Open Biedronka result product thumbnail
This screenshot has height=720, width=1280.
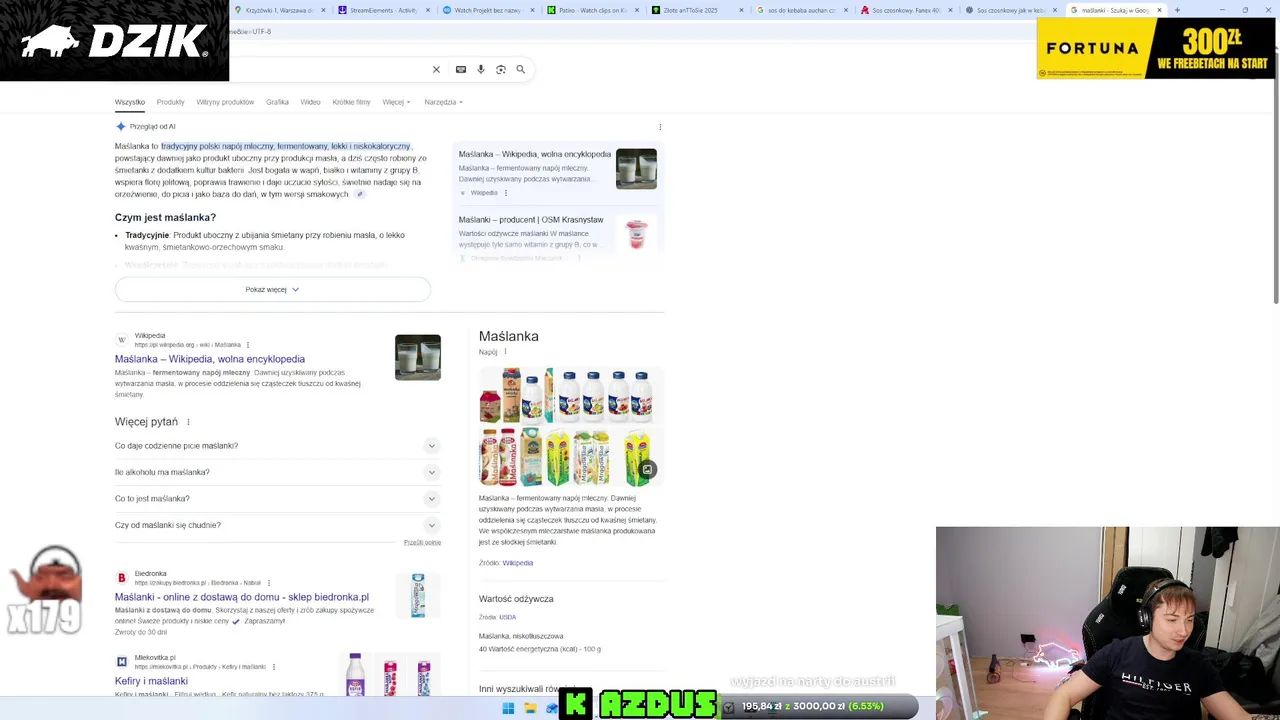click(x=418, y=595)
